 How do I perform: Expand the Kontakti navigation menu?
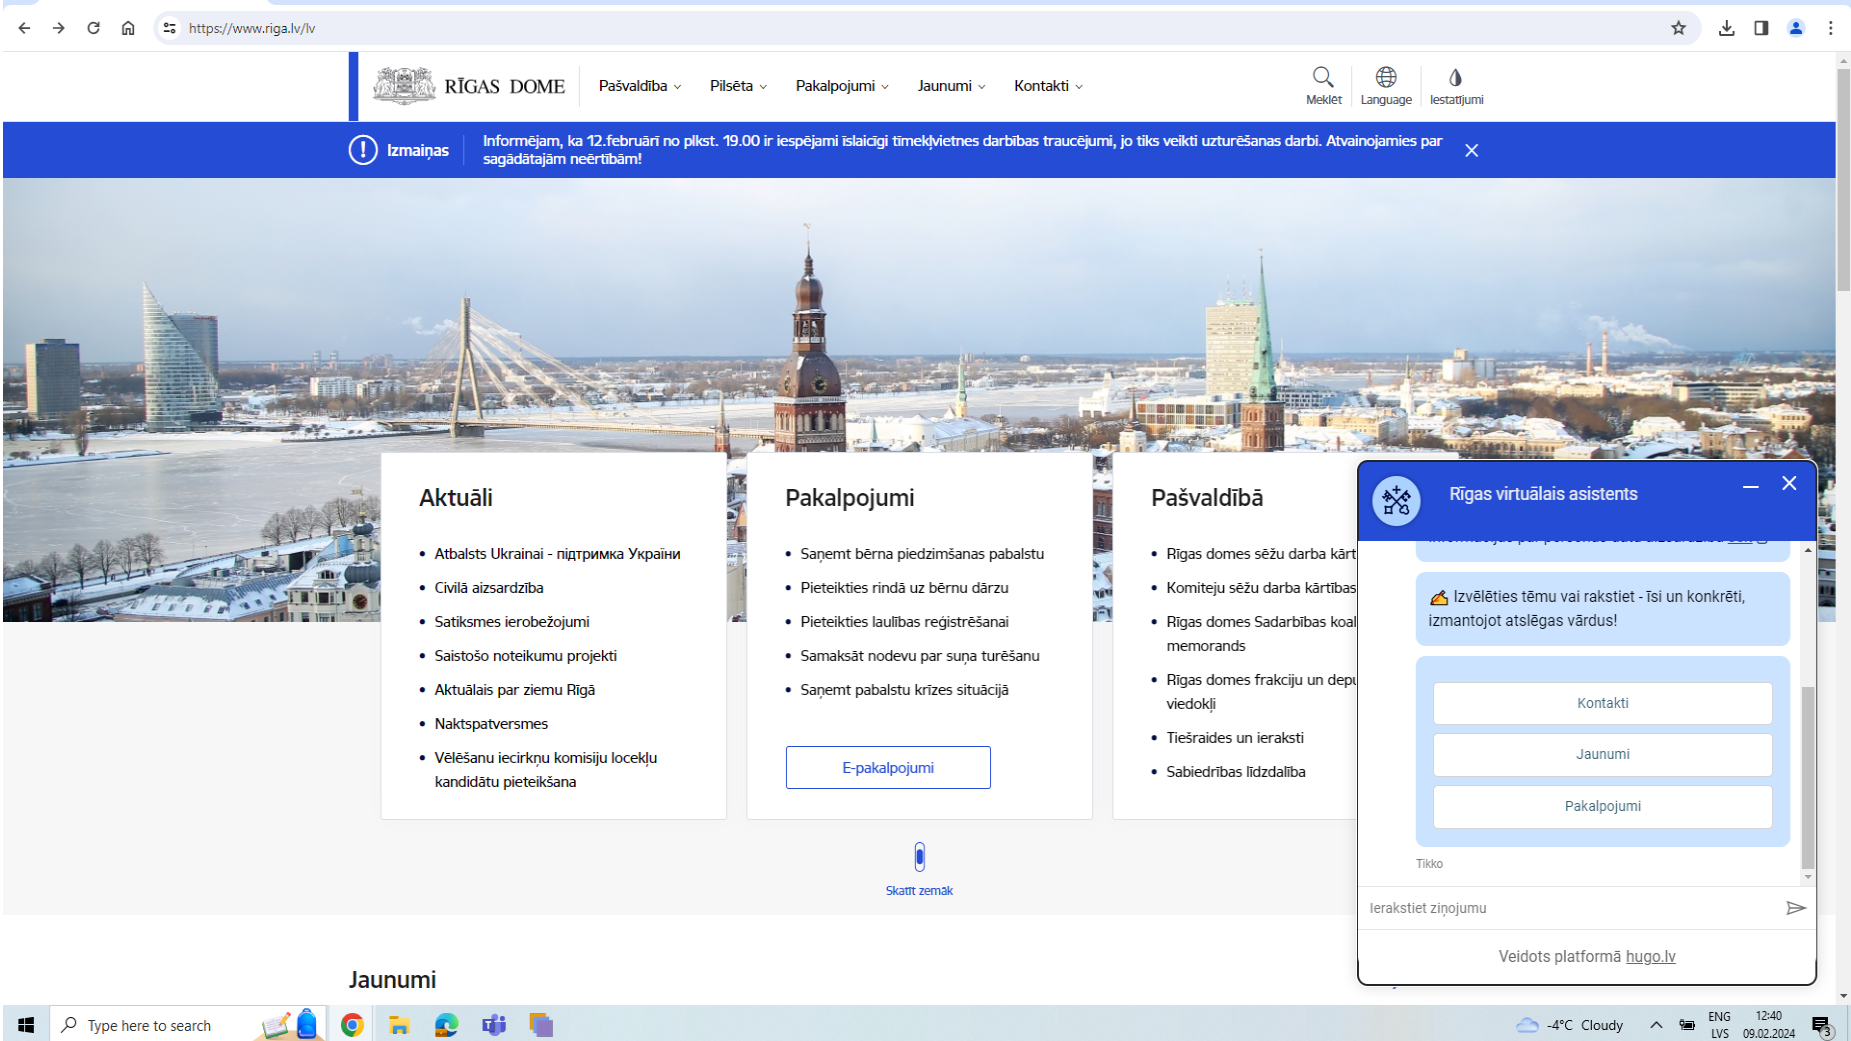coord(1048,86)
